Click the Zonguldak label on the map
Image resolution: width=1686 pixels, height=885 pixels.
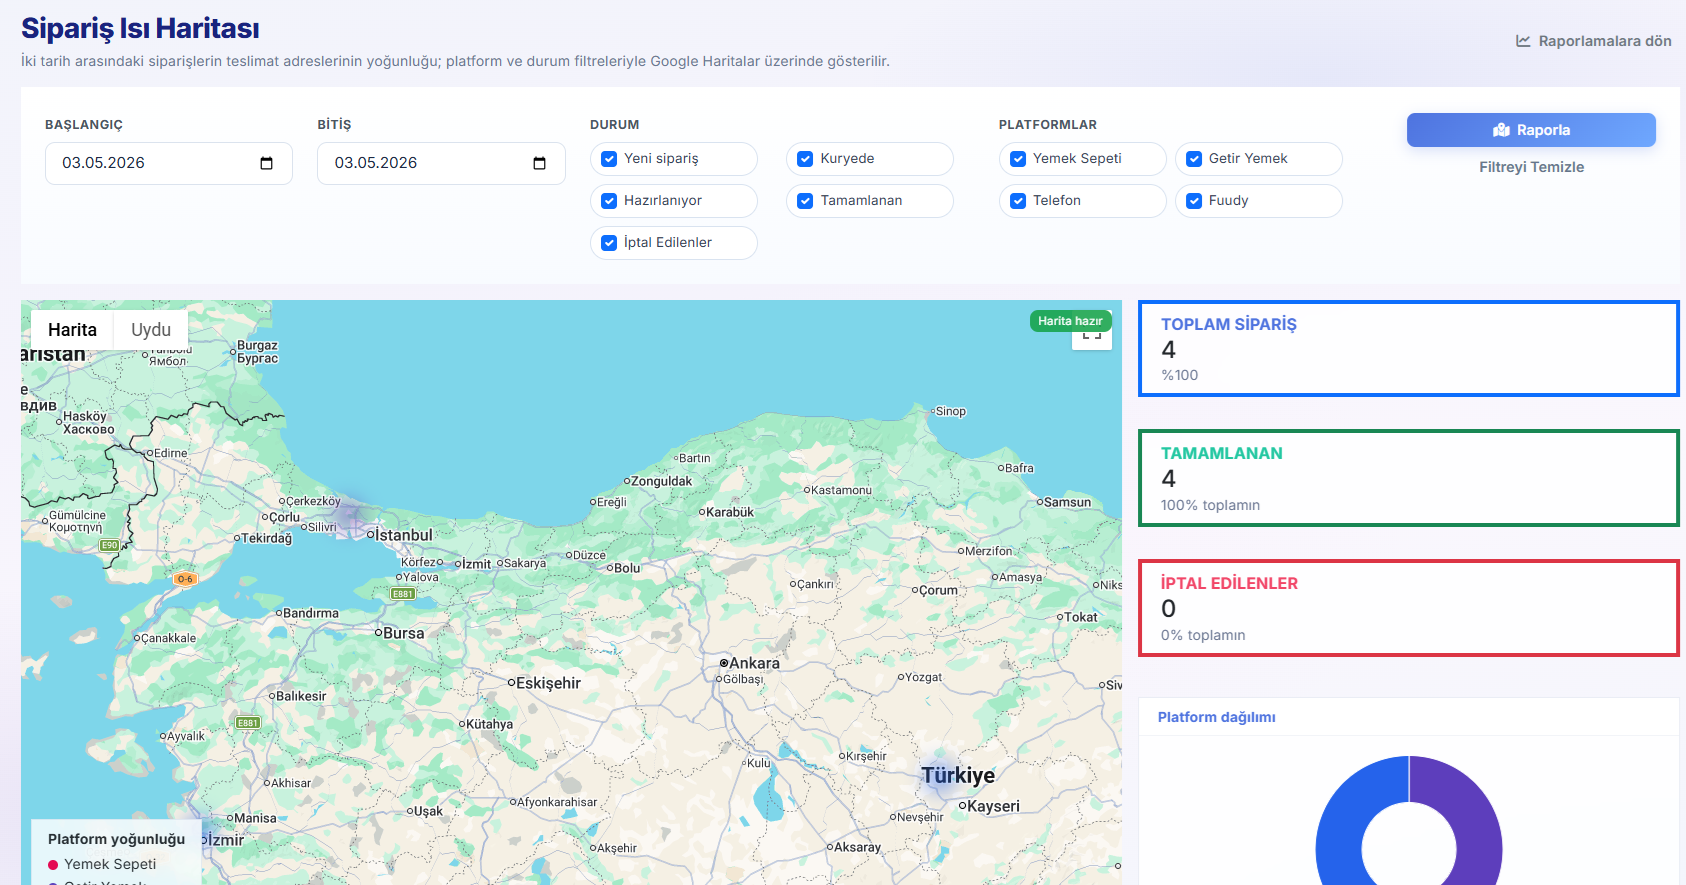[x=662, y=481]
